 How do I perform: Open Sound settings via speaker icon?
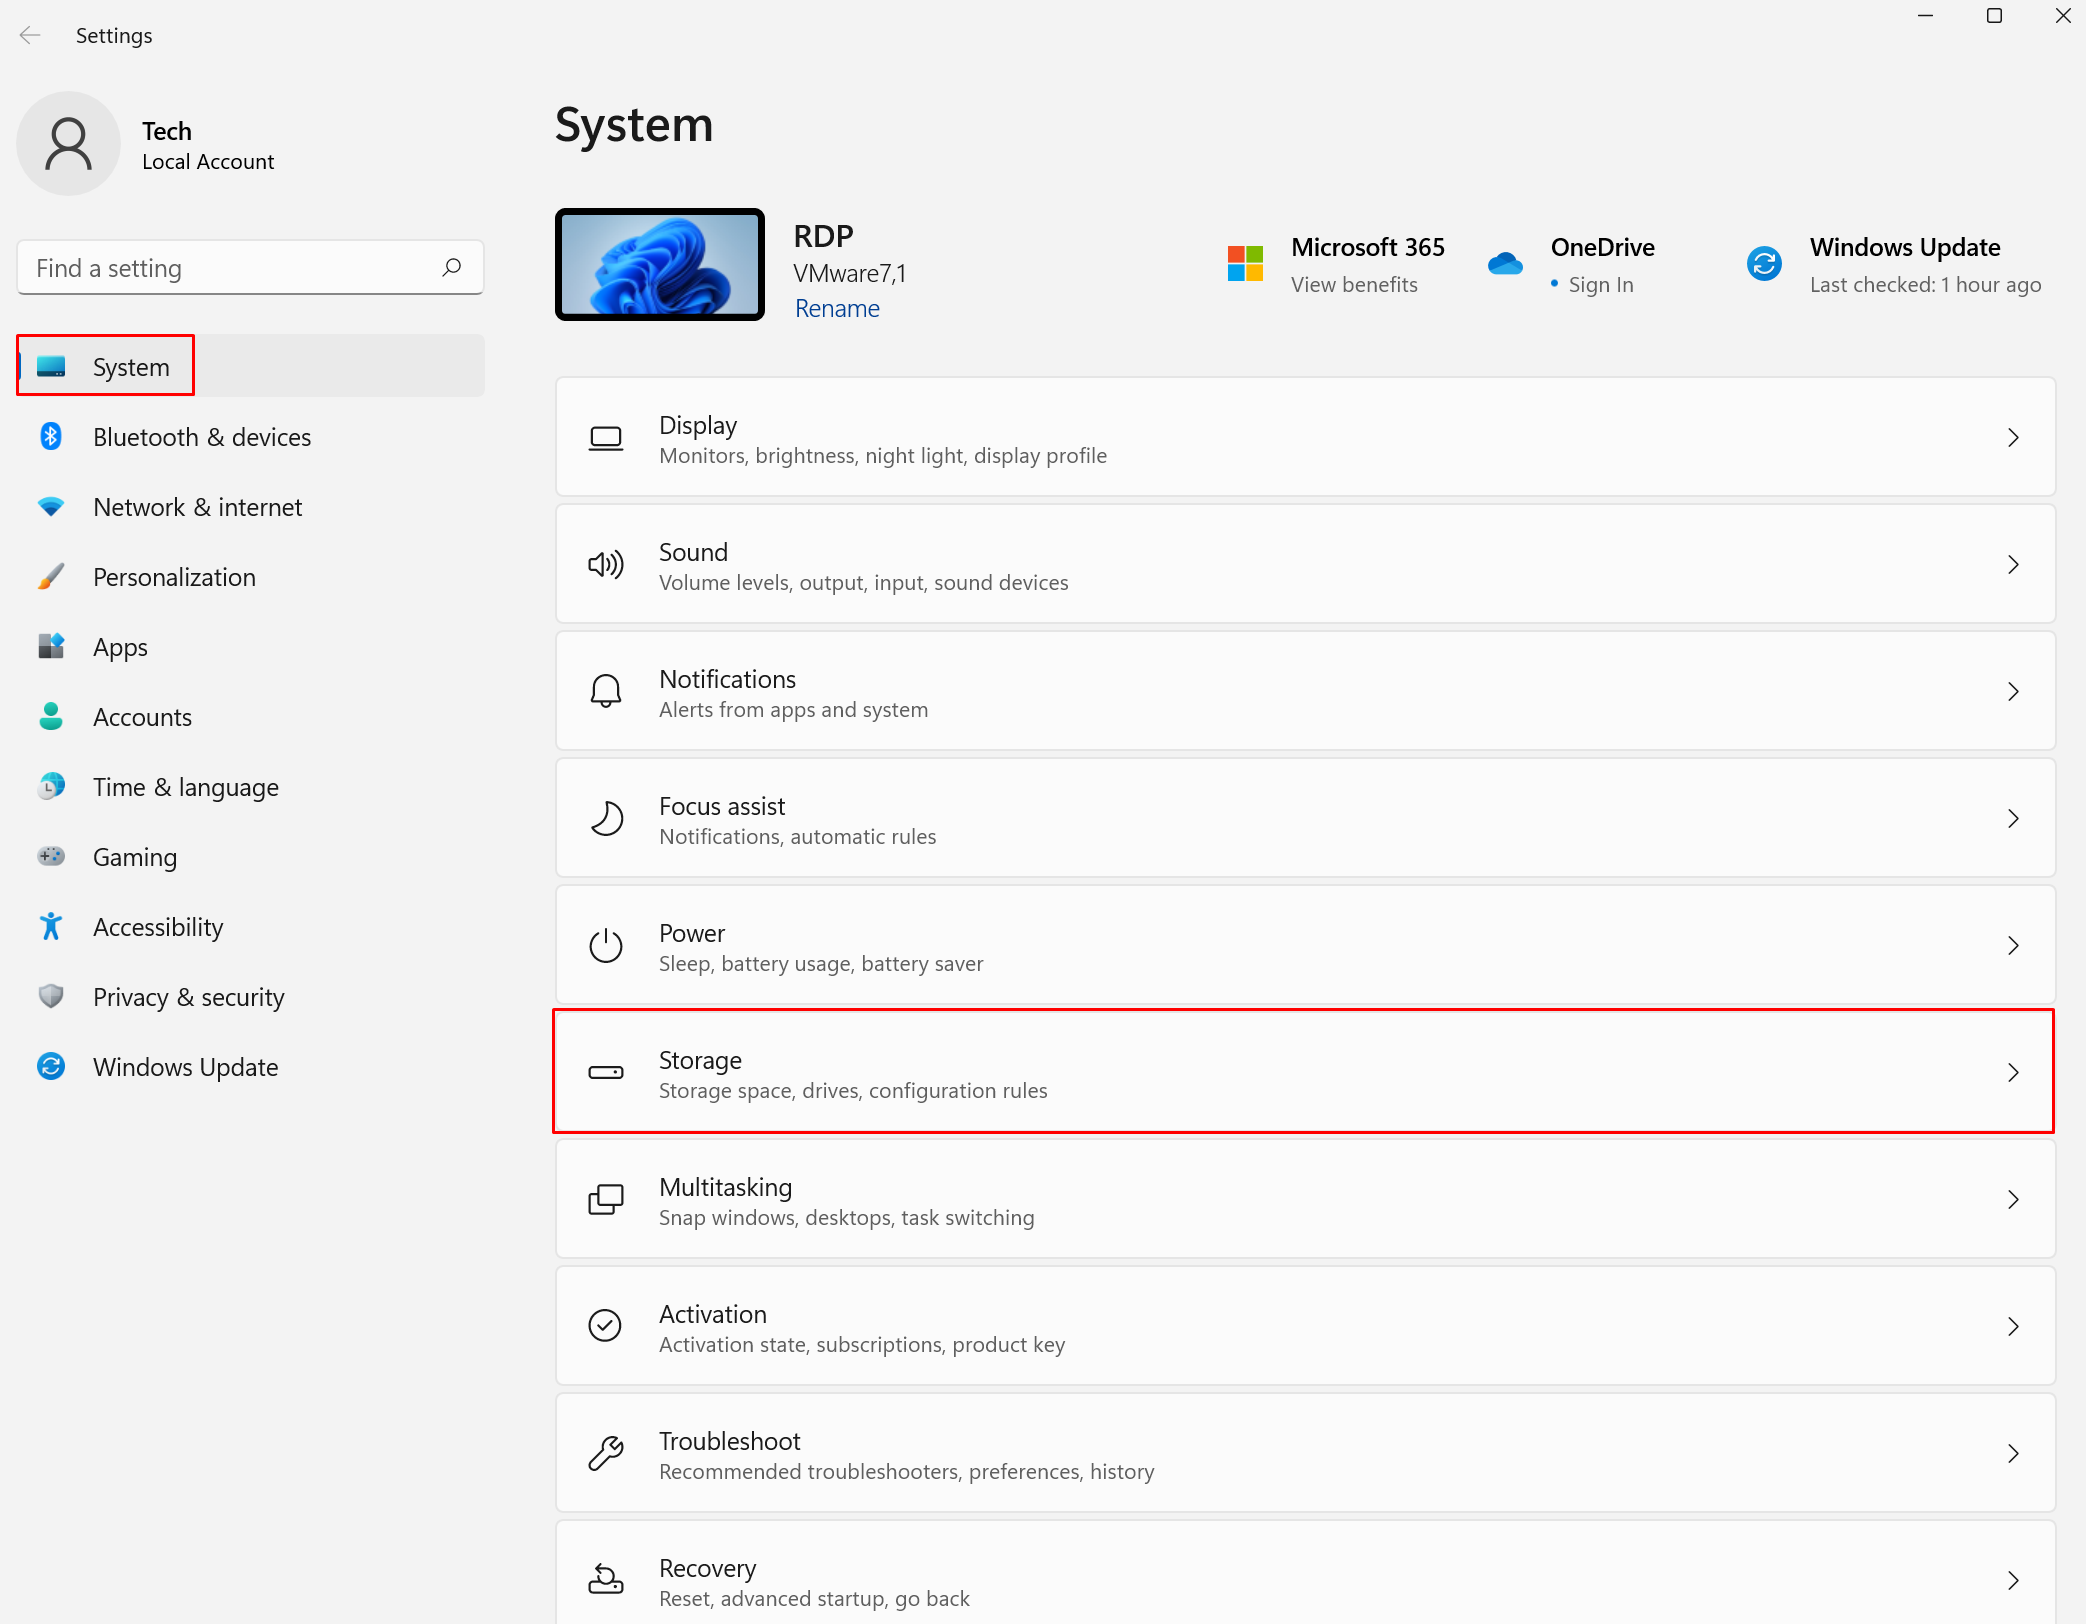[605, 564]
